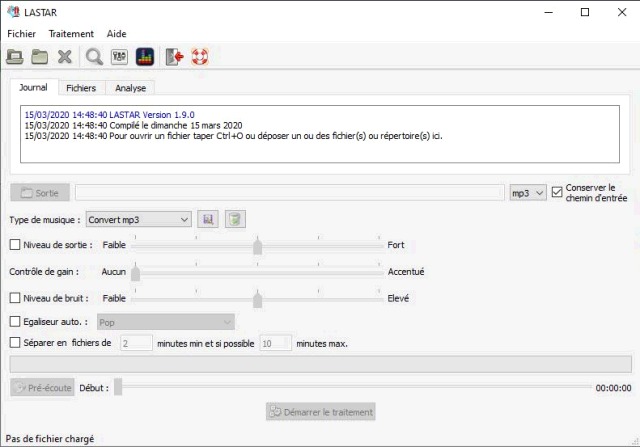640x447 pixels.
Task: Click the Niveau de bruit slider handle
Action: point(258,299)
